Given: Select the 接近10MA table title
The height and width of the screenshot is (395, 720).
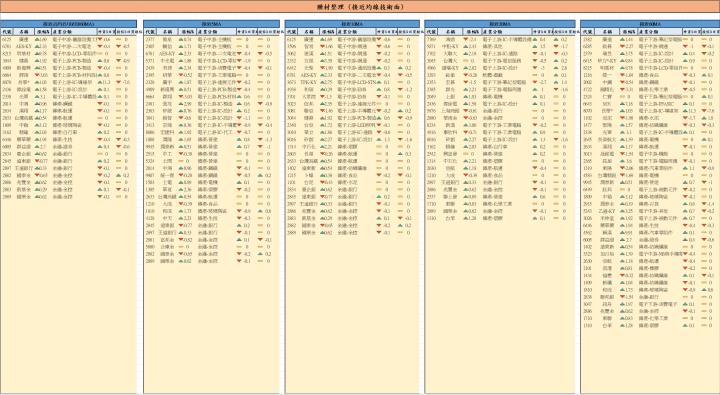Looking at the screenshot, I should click(352, 24).
